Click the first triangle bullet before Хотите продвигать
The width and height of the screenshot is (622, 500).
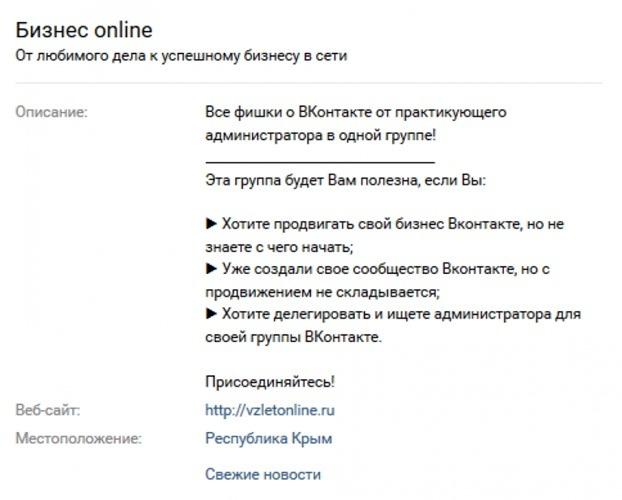(211, 224)
